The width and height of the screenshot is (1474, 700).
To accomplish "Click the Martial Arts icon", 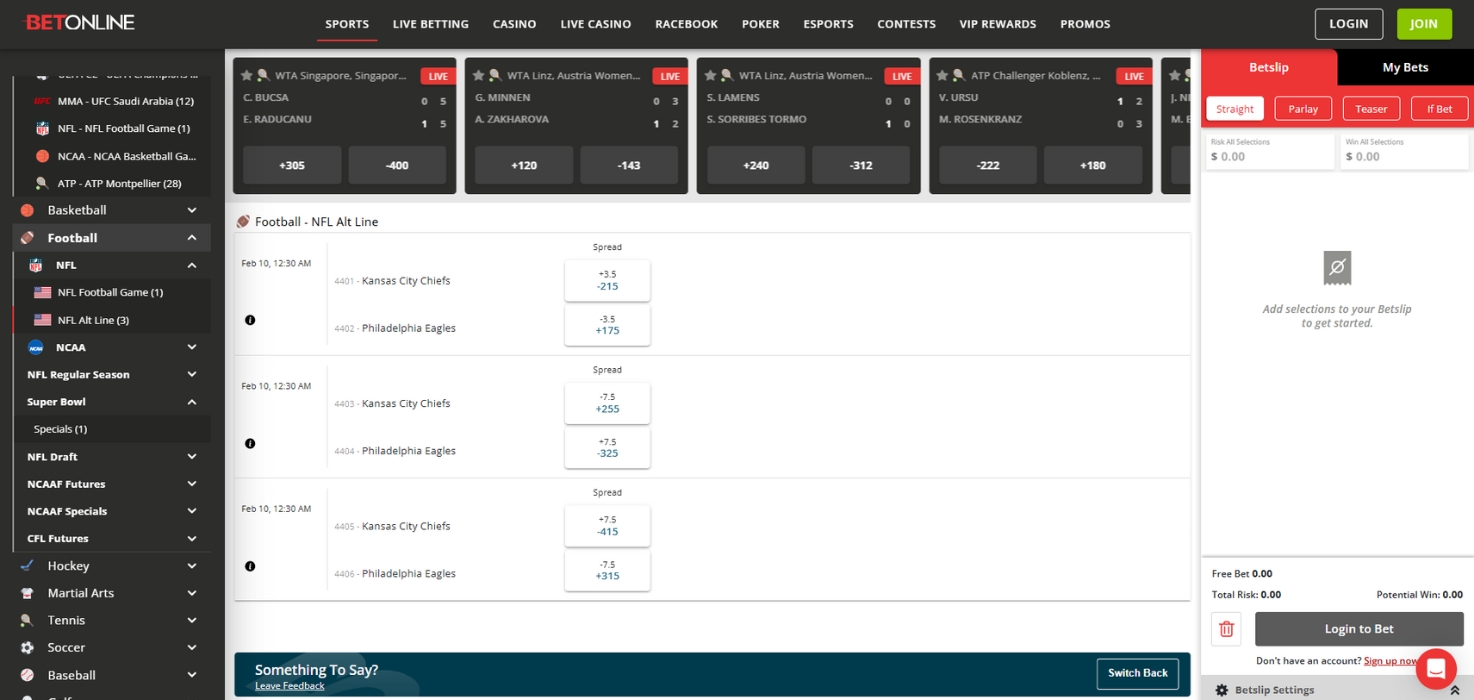I will (x=27, y=593).
